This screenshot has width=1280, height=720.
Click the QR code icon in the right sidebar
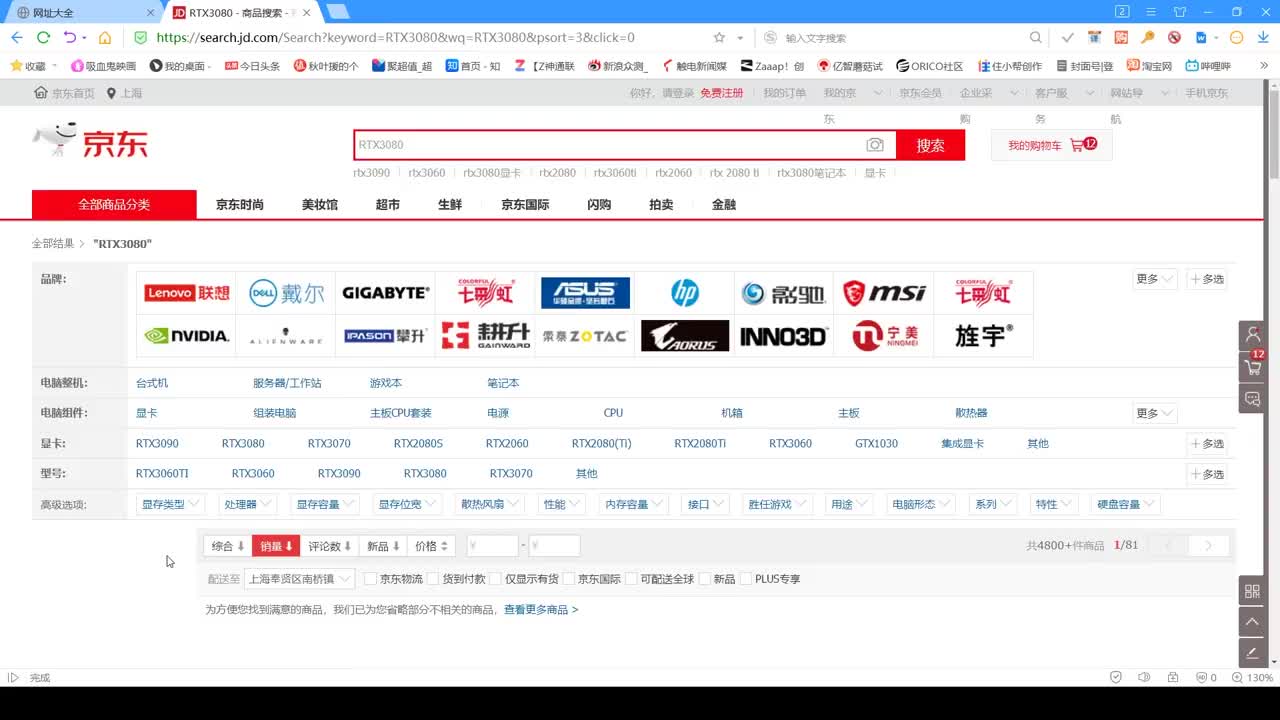click(x=1252, y=591)
